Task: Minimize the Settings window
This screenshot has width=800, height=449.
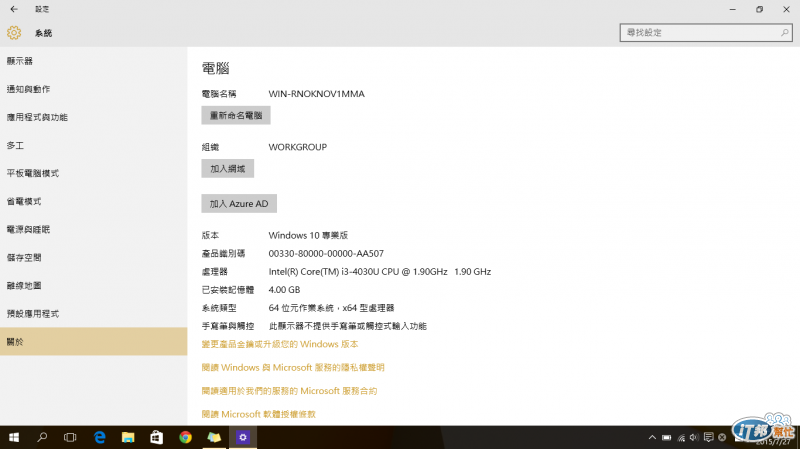Action: [733, 9]
